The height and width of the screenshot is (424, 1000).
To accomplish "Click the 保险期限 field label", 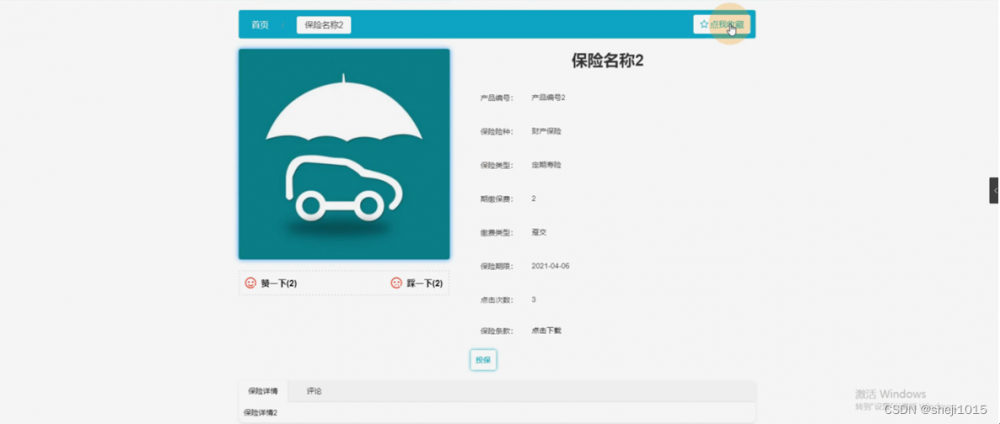I will point(496,267).
